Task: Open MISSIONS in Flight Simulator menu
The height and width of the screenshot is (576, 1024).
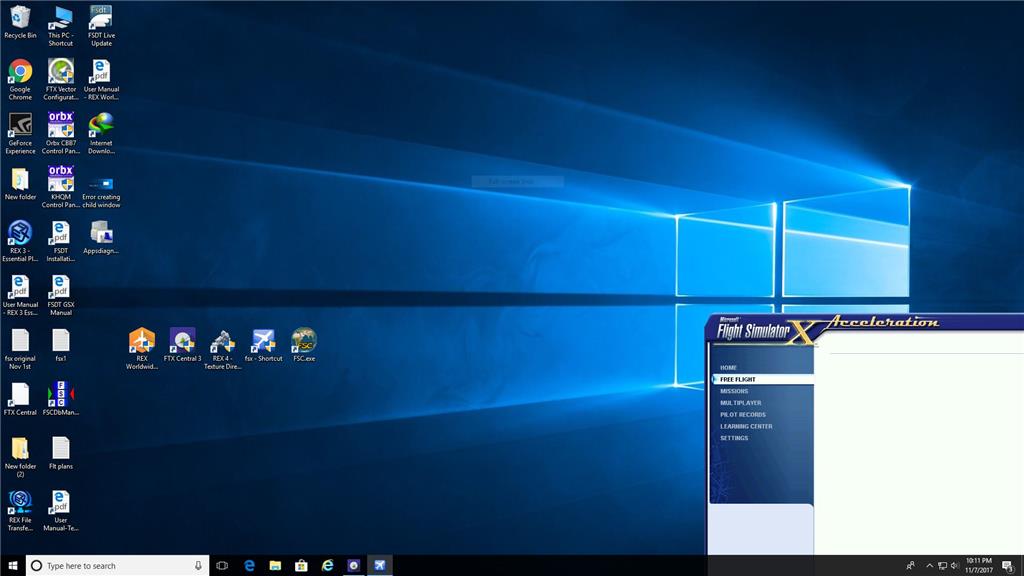Action: click(734, 391)
